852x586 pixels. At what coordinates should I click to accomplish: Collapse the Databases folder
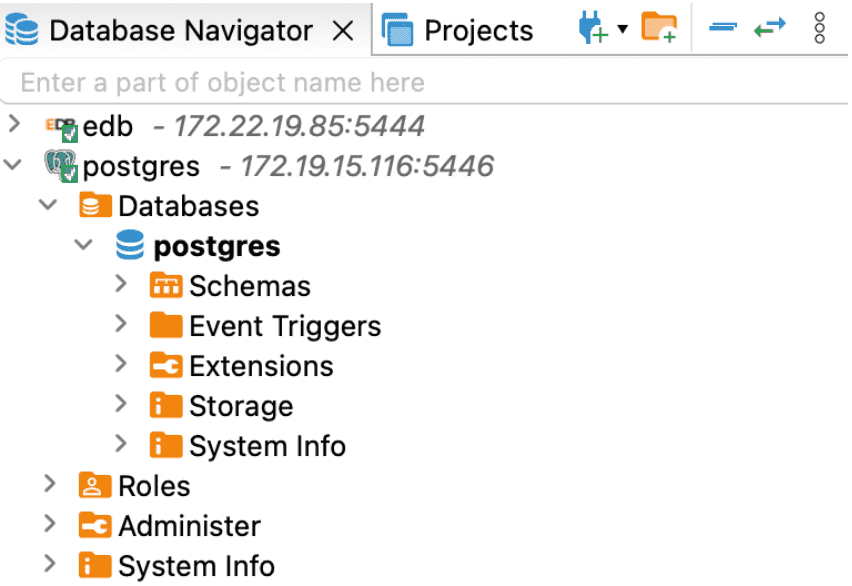pos(48,205)
